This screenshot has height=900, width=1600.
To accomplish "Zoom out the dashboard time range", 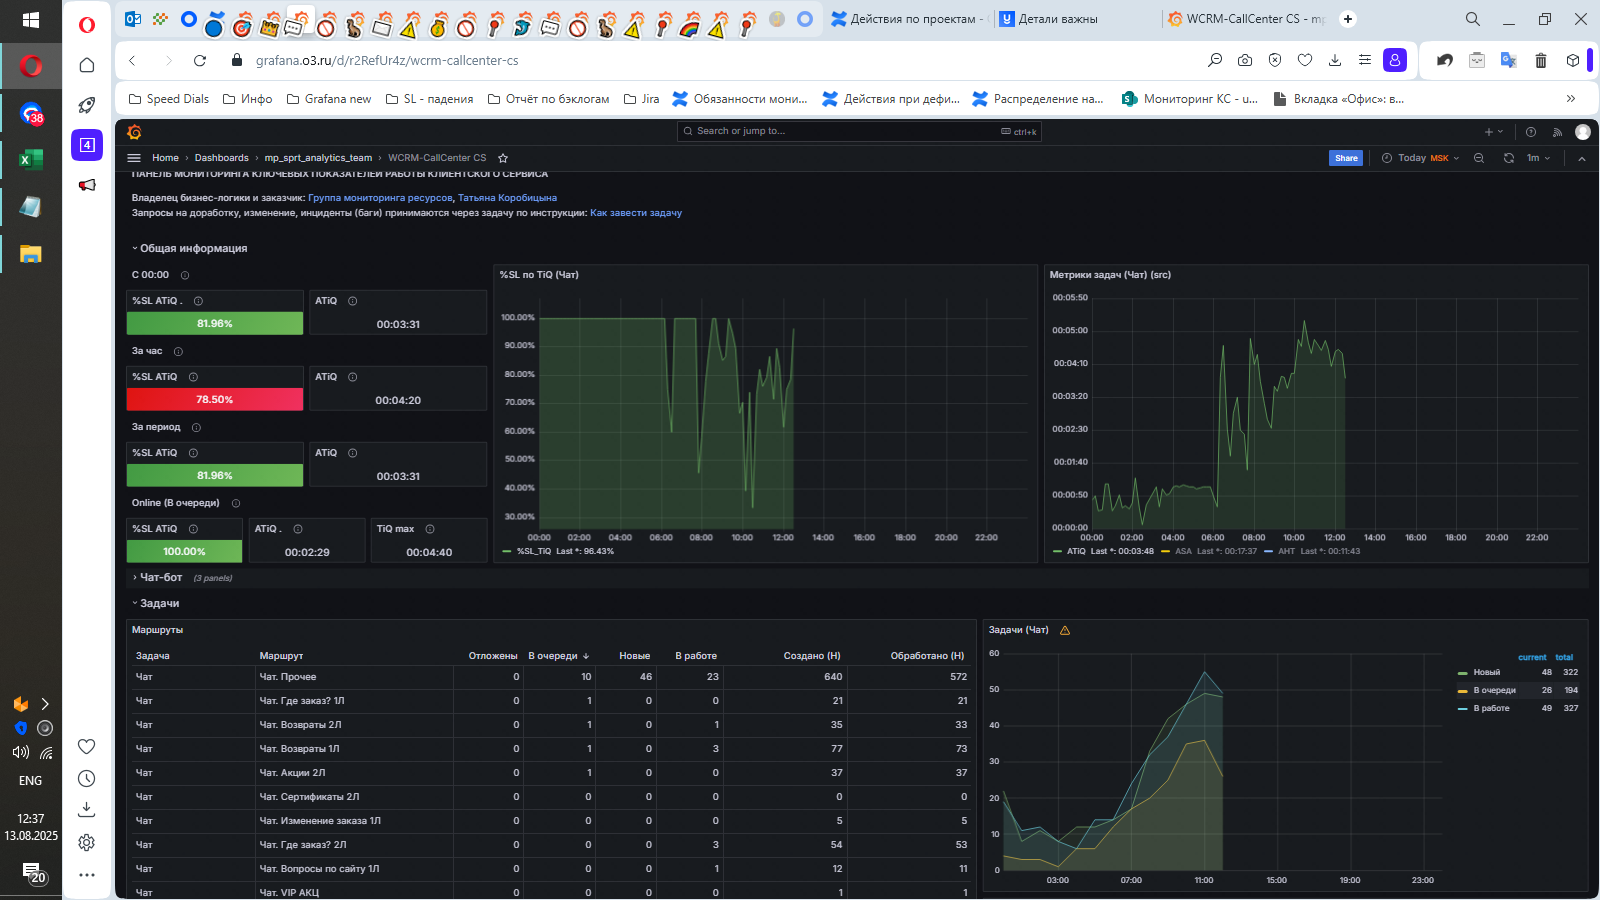I will [1479, 158].
